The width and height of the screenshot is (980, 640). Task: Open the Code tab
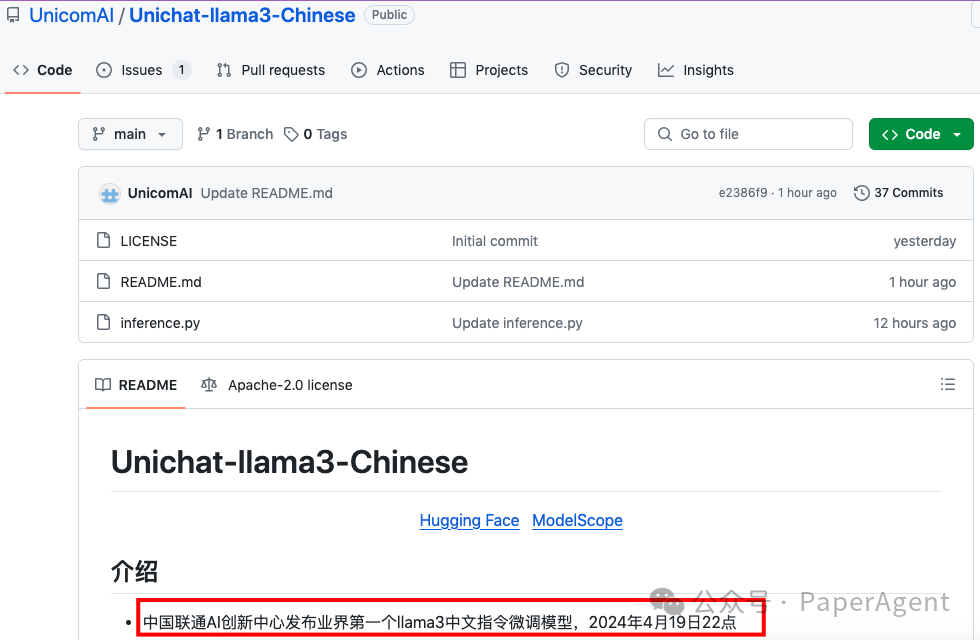click(42, 70)
